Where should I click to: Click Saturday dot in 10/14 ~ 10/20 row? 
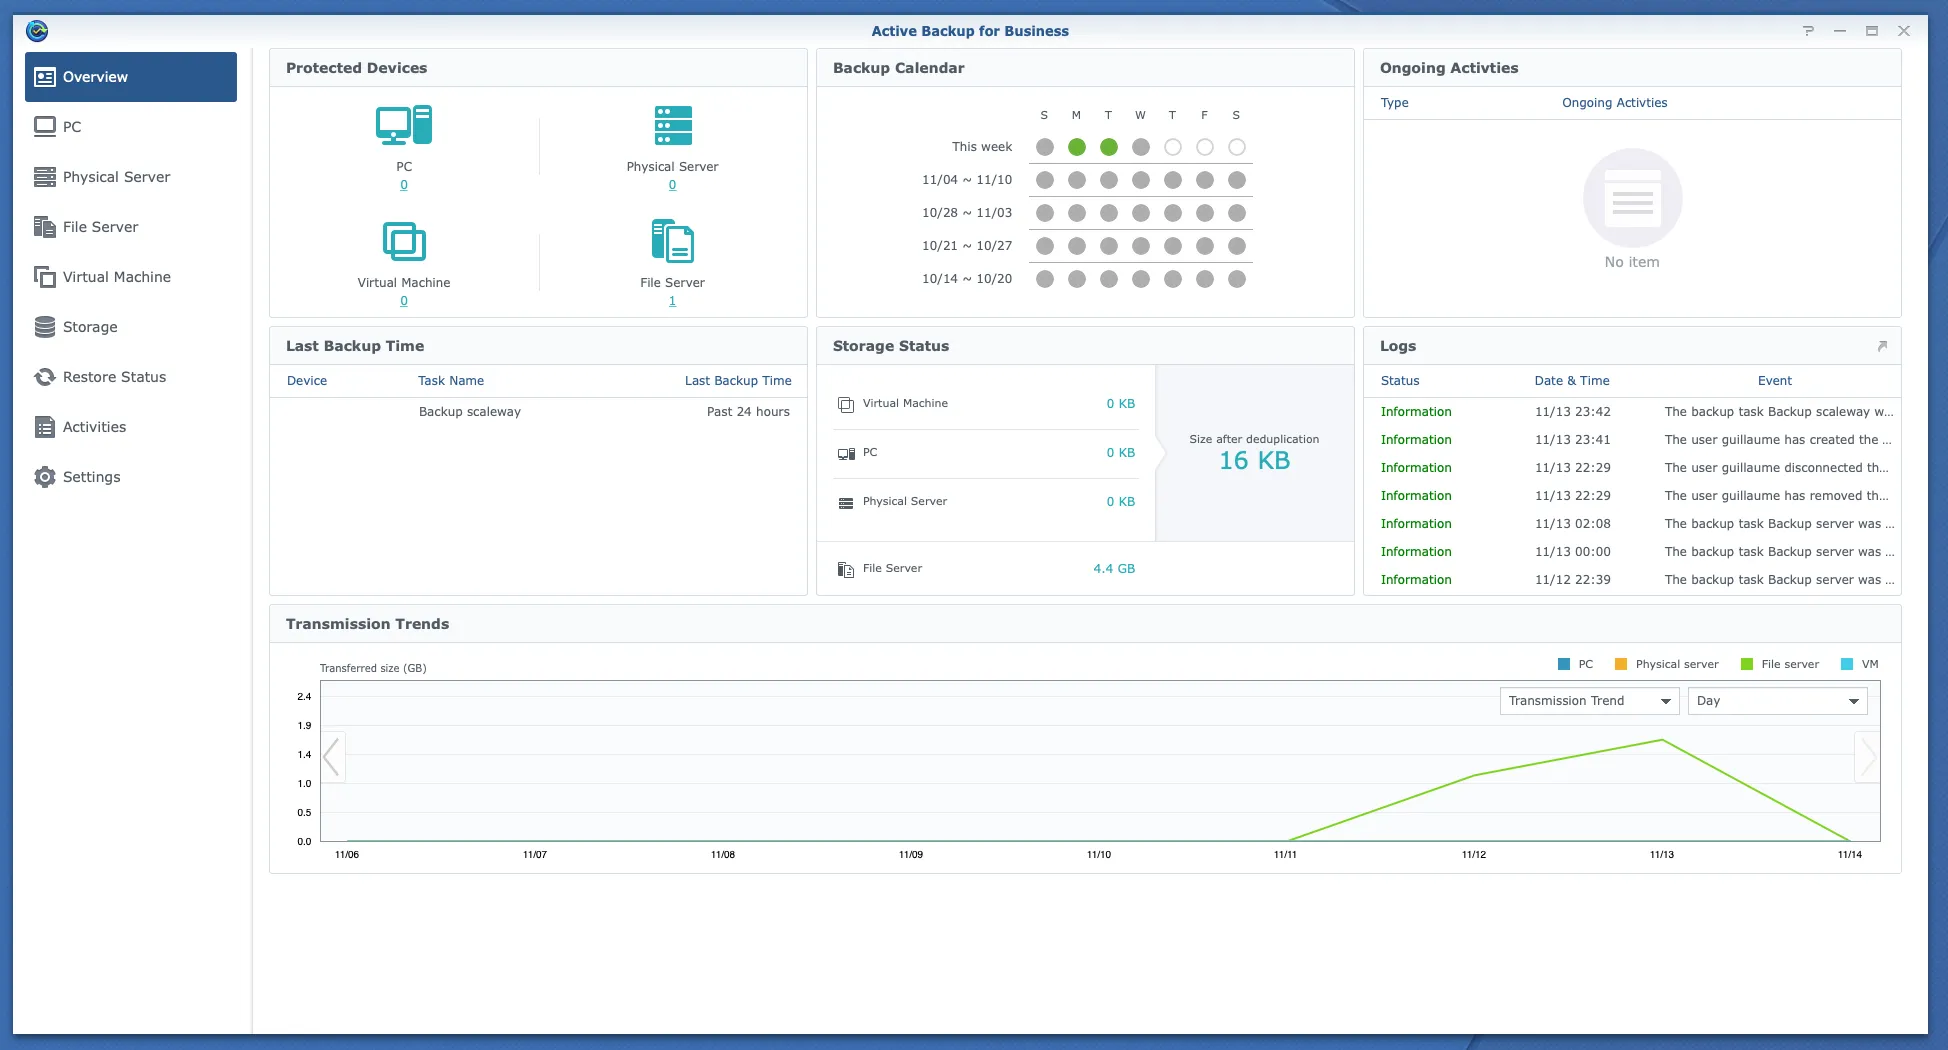[1237, 279]
